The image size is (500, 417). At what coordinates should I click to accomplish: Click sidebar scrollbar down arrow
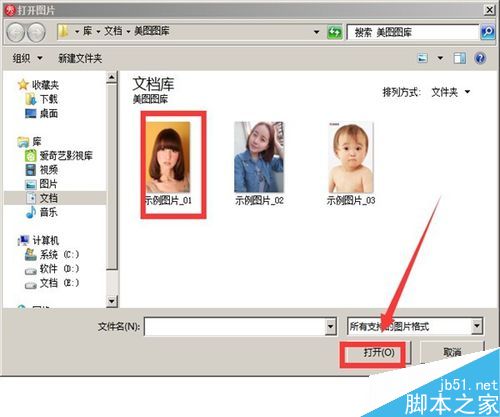coord(112,301)
